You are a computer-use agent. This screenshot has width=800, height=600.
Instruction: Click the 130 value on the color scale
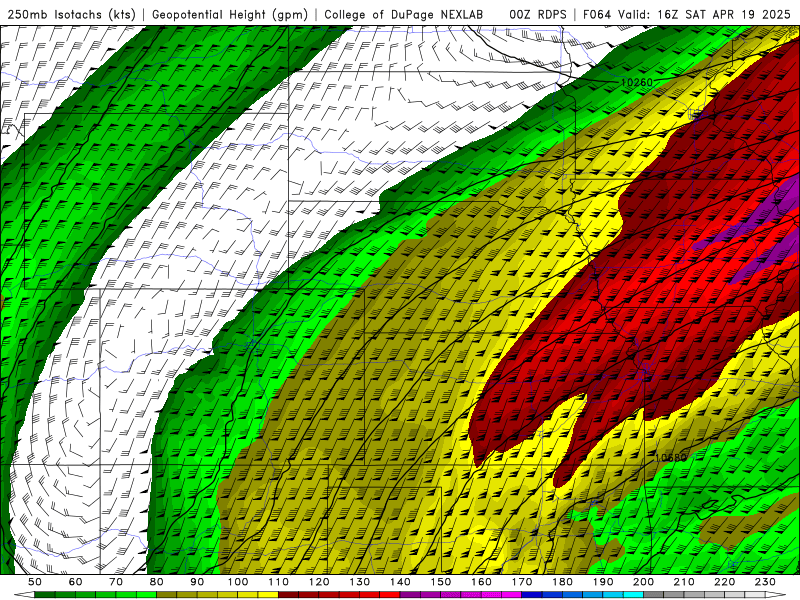click(360, 582)
